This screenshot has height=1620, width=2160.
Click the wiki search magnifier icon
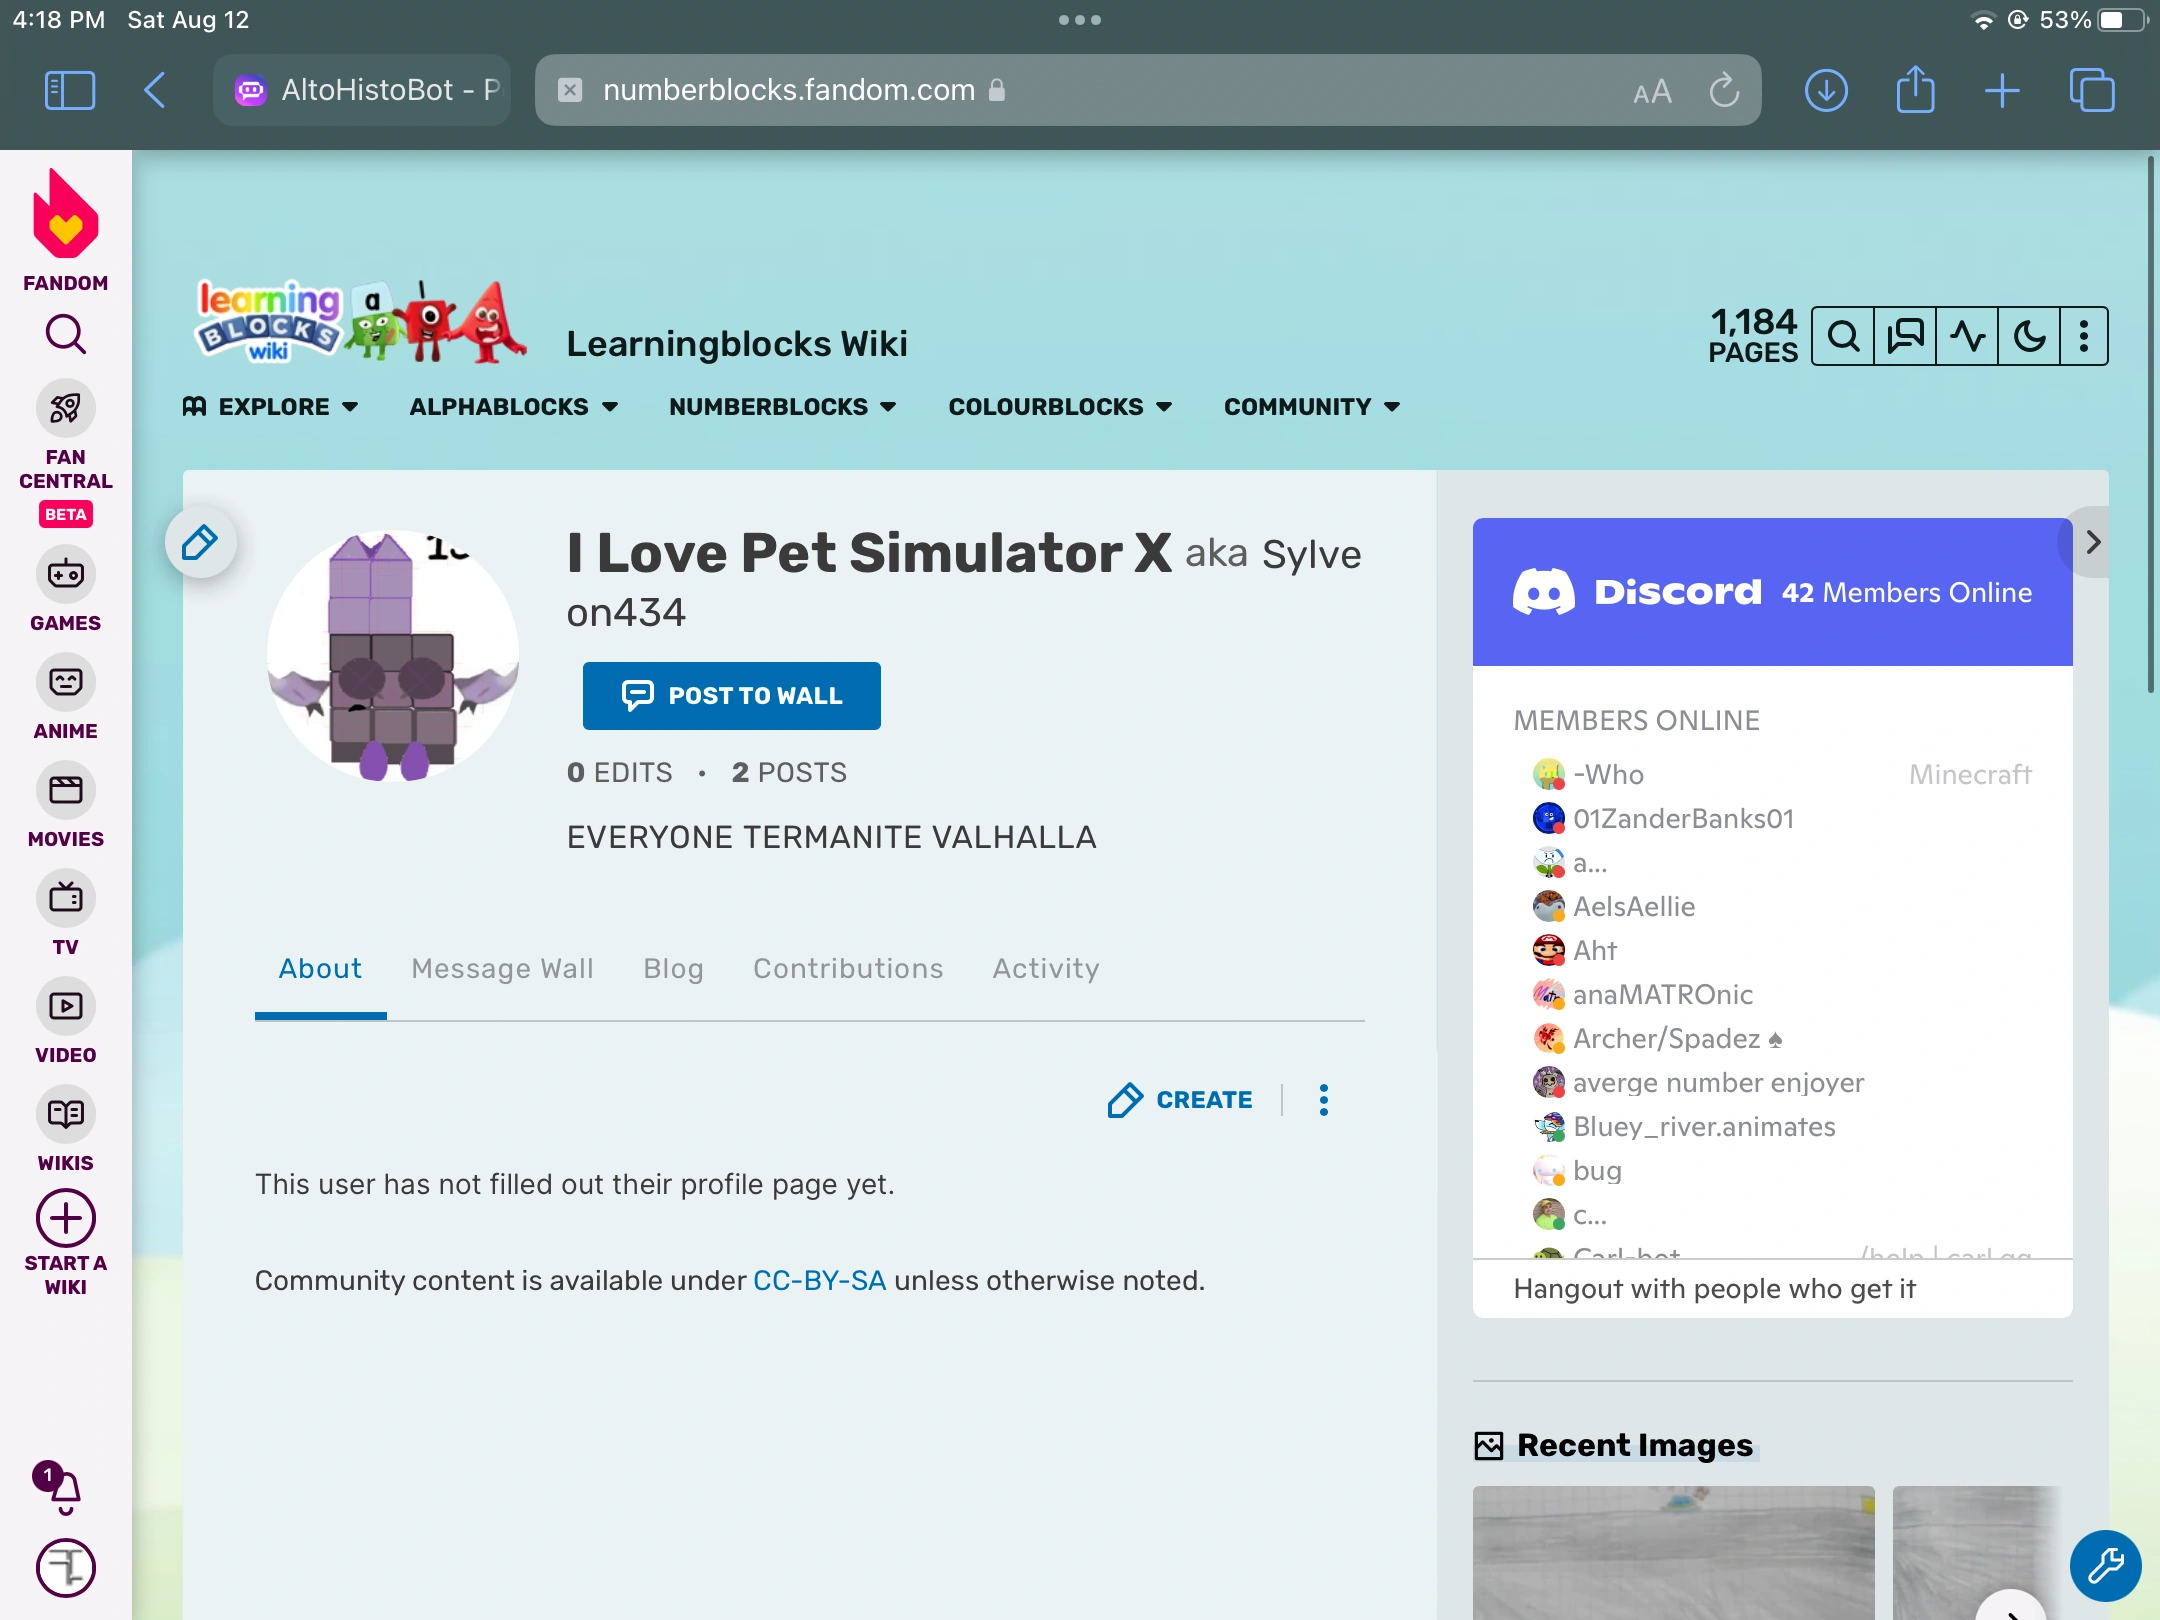click(1843, 336)
